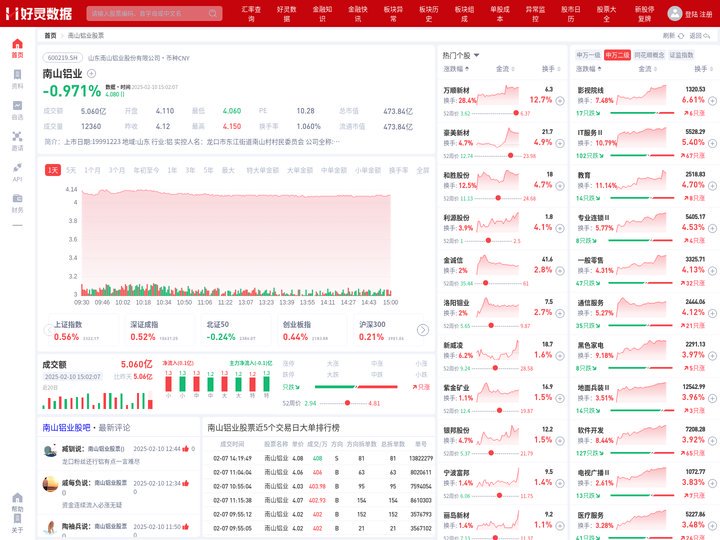Add 南山铝业 to watchlist with plus icon
720x540 pixels.
point(91,73)
